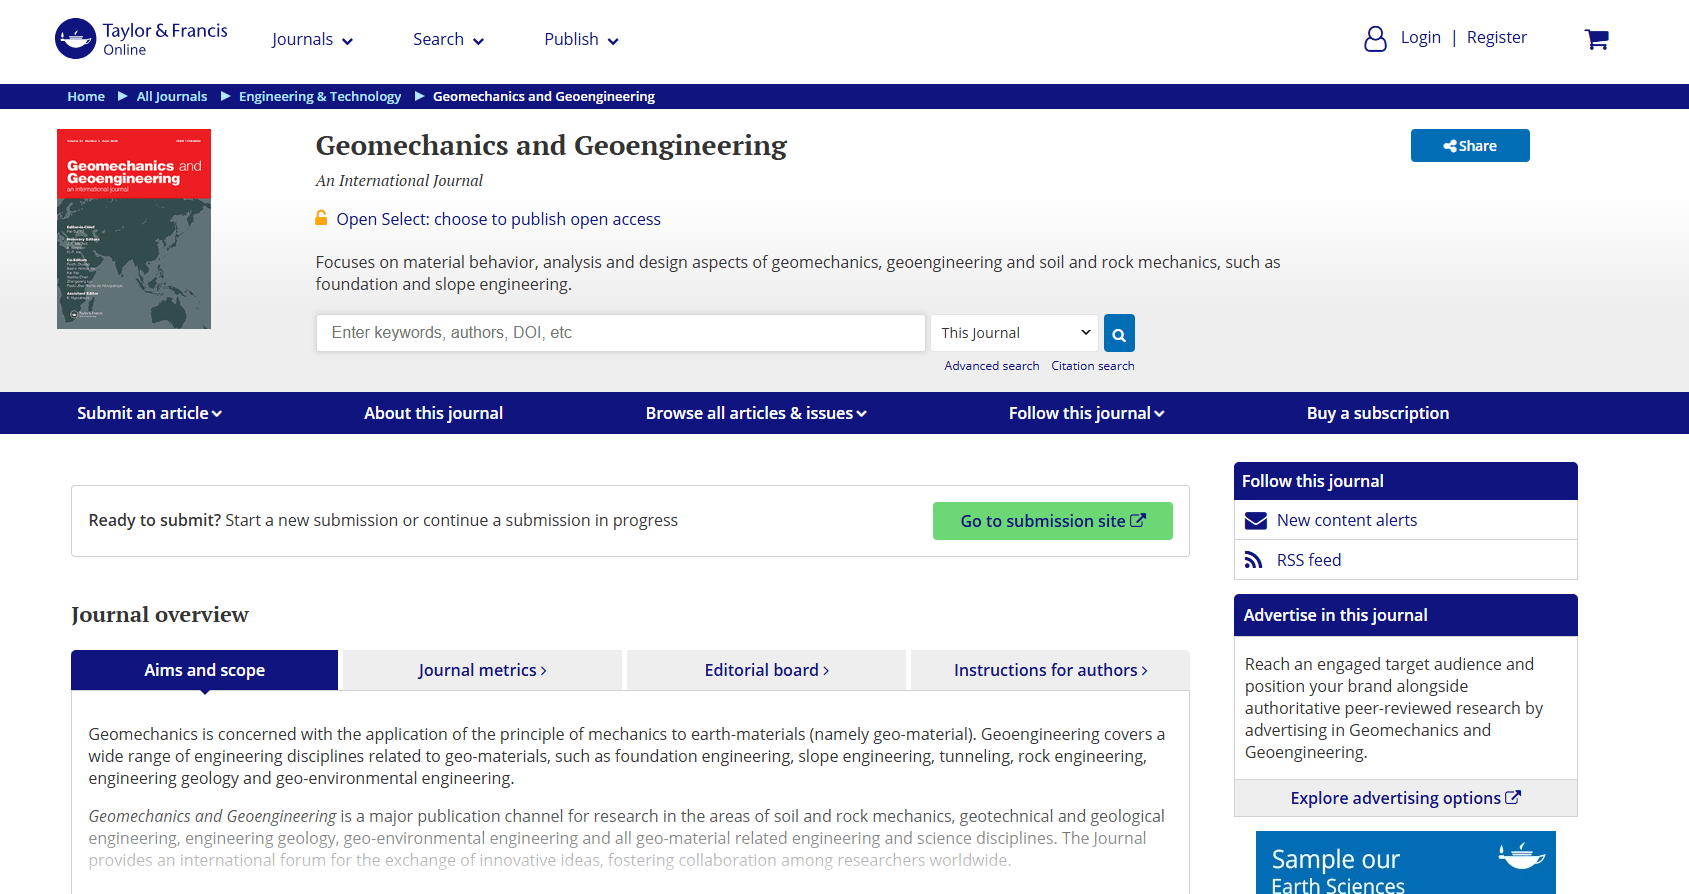
Task: Open the Advanced search link
Action: coord(991,366)
